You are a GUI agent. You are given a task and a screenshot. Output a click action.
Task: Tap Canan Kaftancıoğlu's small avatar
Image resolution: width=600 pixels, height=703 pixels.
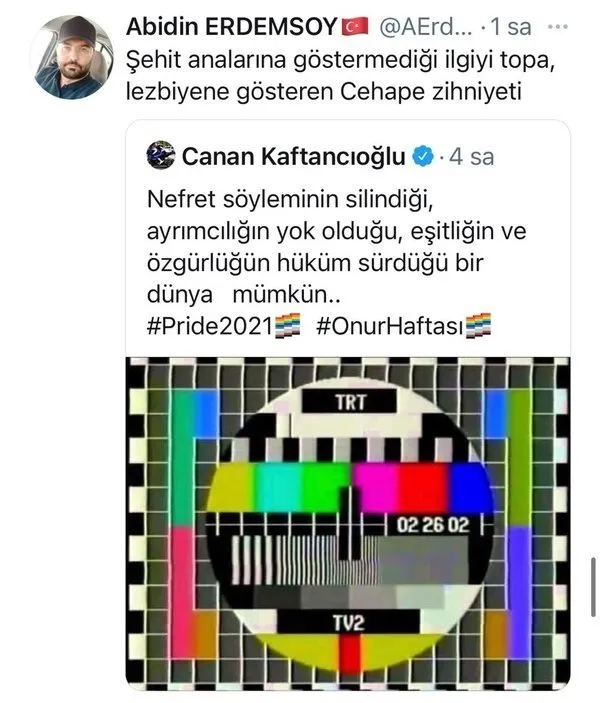click(161, 155)
